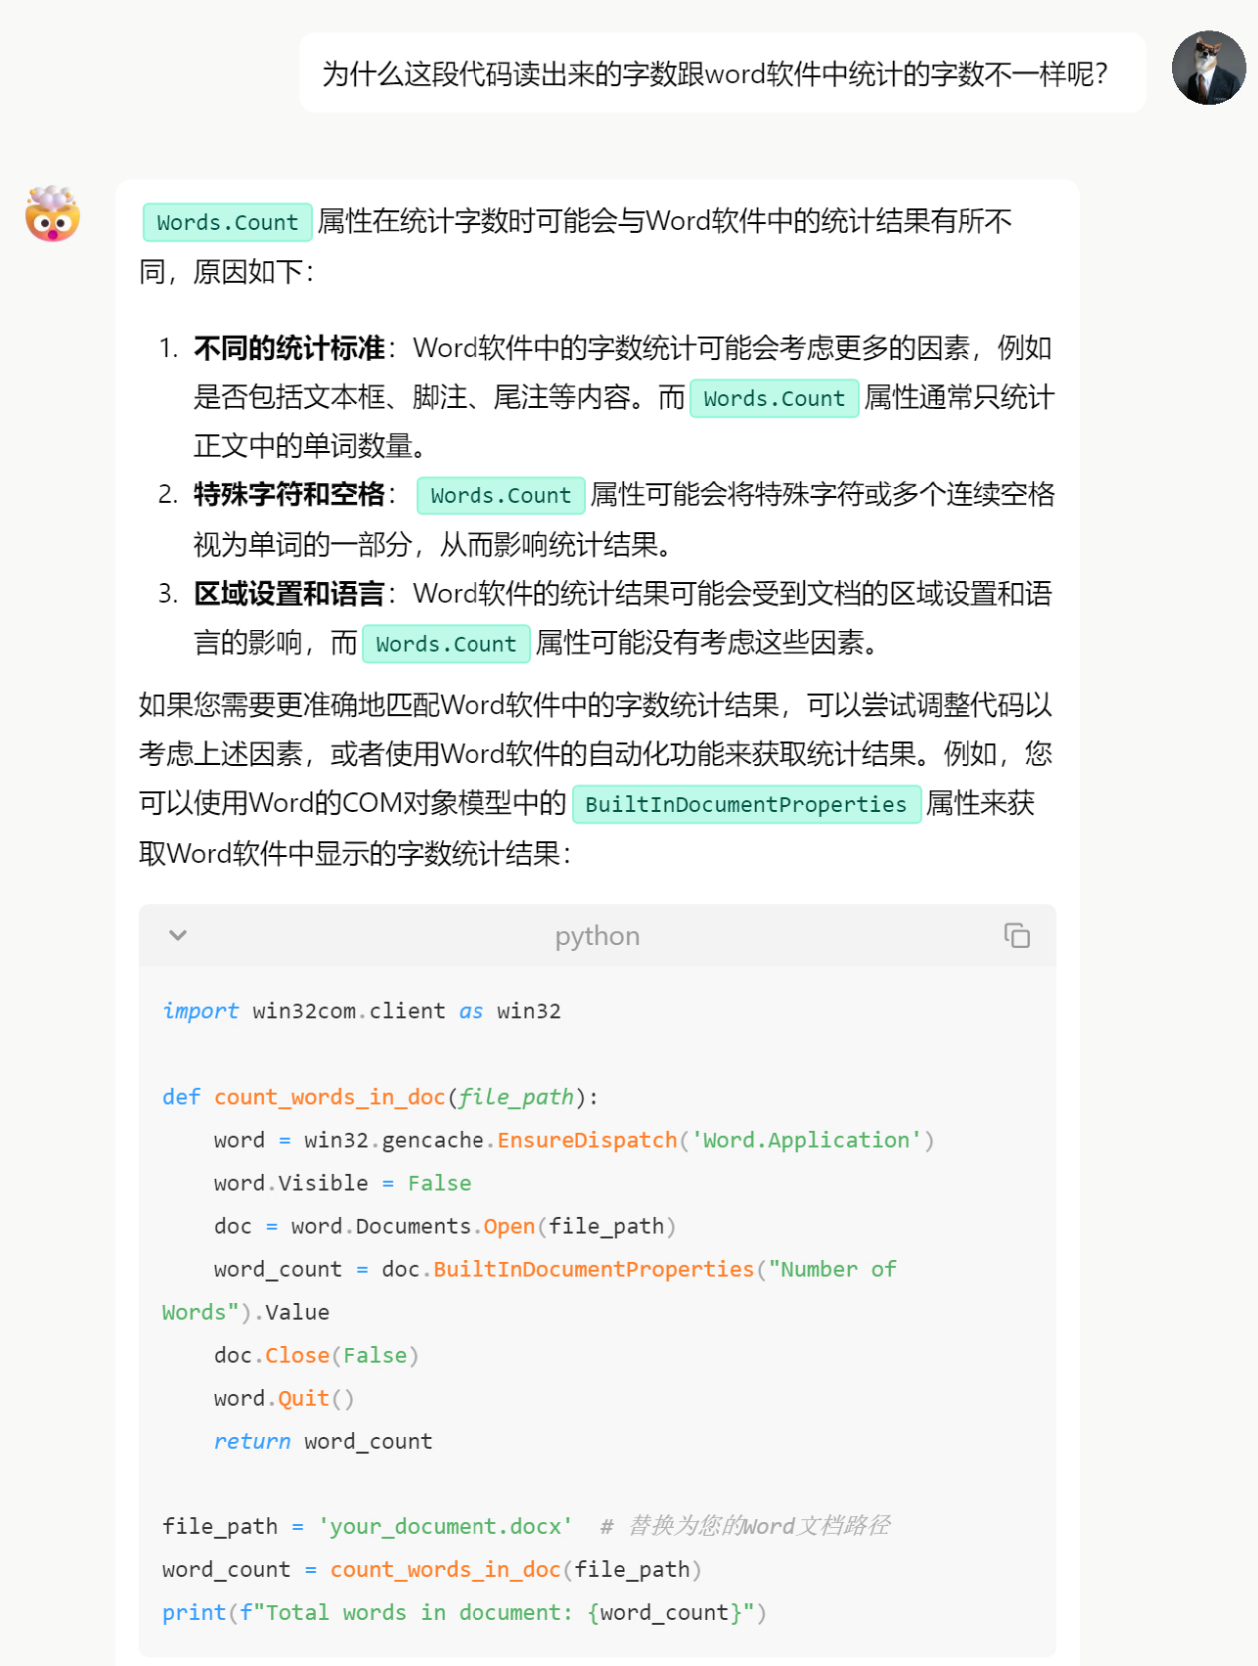Click the exploding-head emoji bot avatar
This screenshot has width=1258, height=1666.
tap(52, 214)
